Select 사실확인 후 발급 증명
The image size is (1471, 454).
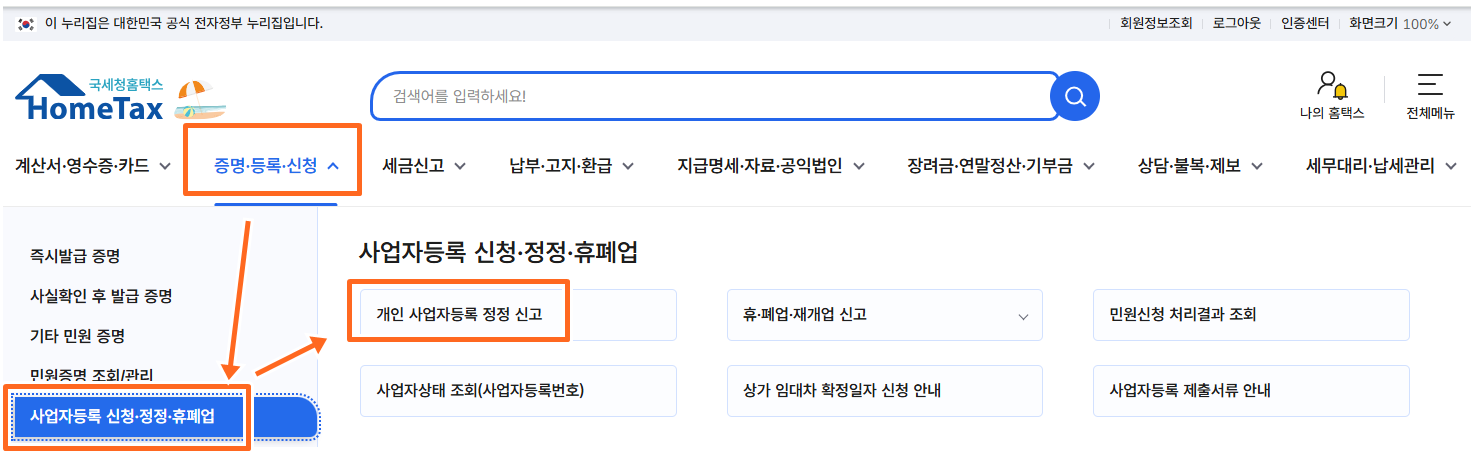tap(101, 297)
